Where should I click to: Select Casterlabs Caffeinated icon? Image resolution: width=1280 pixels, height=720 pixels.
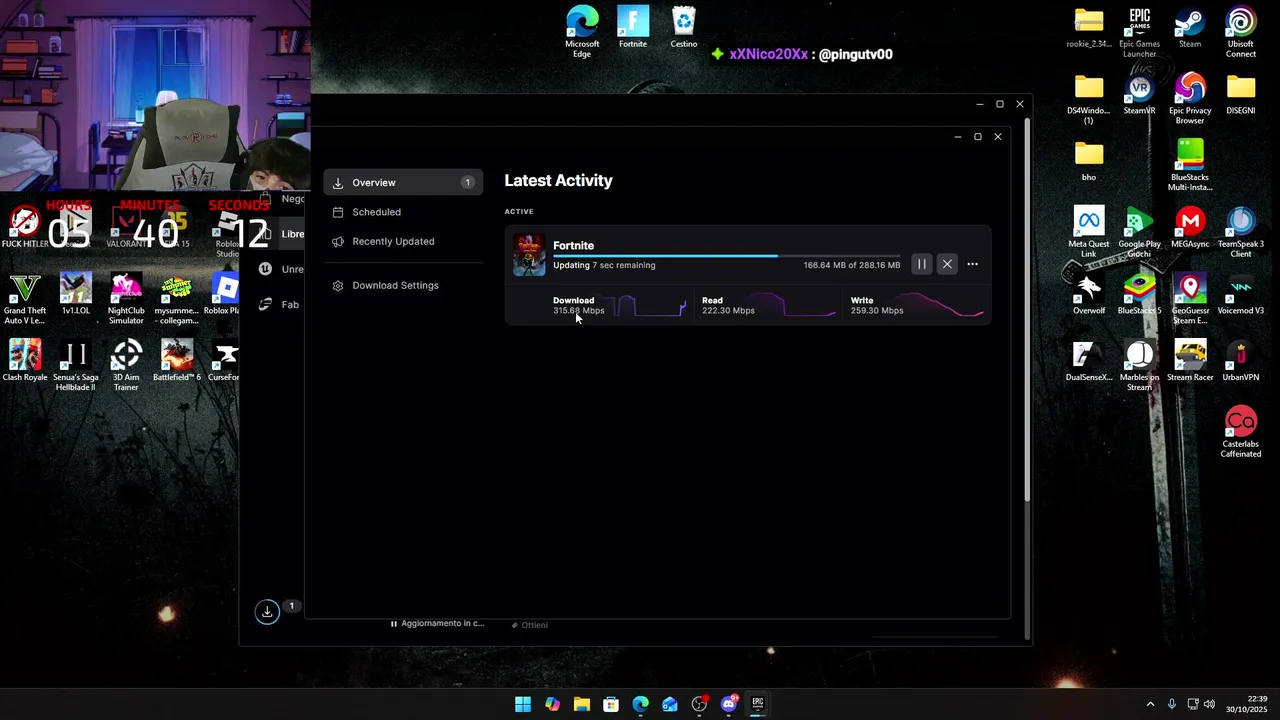1241,432
